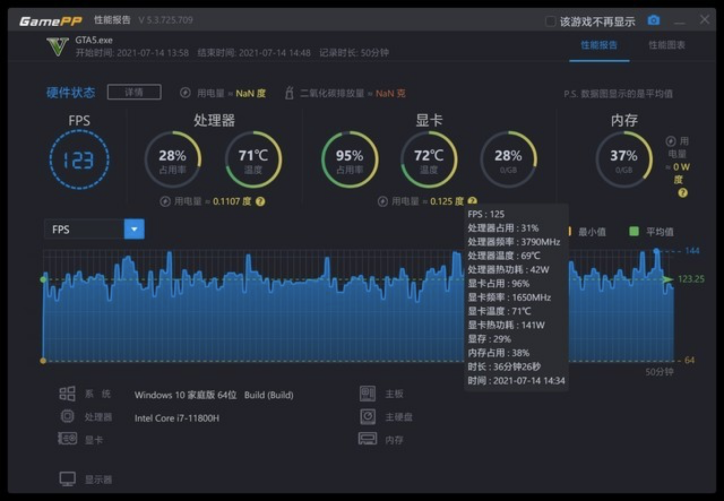This screenshot has height=501, width=724.
Task: Click the processor 71℃ temperature gauge
Action: click(x=253, y=160)
